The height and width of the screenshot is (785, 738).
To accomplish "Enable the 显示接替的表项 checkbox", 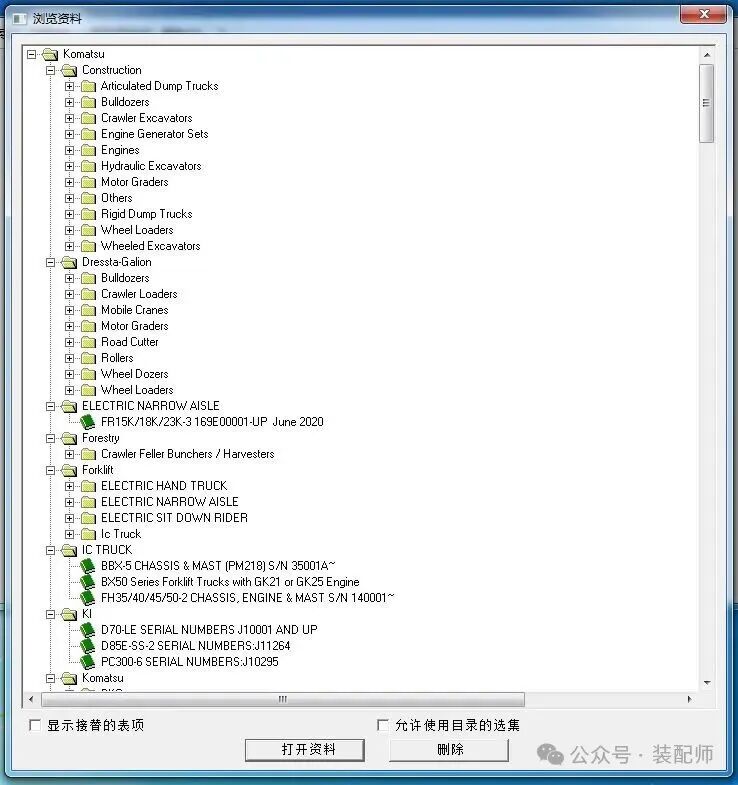I will tap(35, 724).
